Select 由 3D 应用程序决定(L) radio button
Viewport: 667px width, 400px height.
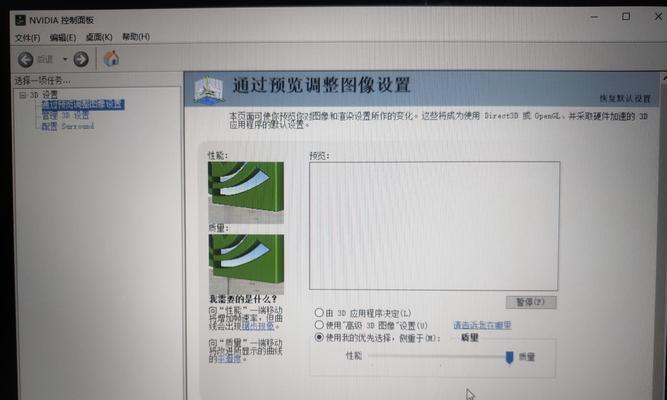pos(319,312)
